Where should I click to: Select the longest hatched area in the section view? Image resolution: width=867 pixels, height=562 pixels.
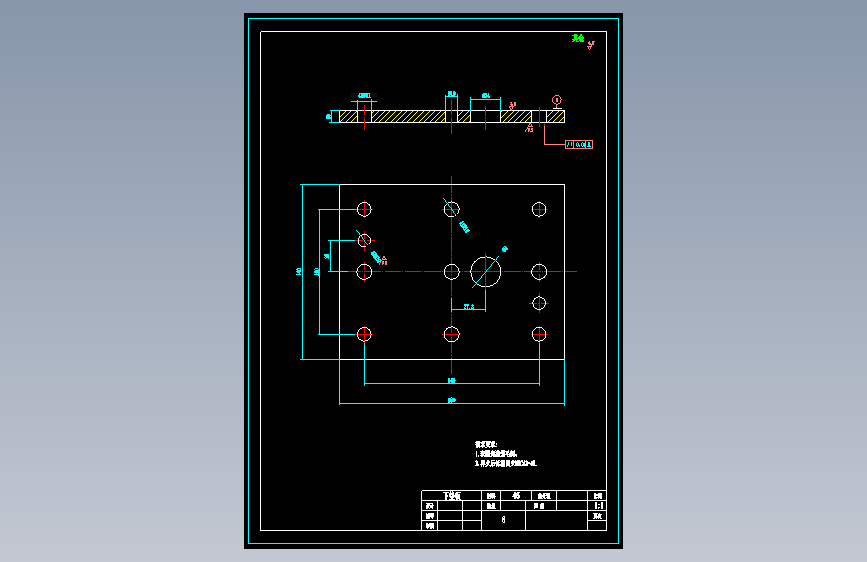(x=409, y=116)
